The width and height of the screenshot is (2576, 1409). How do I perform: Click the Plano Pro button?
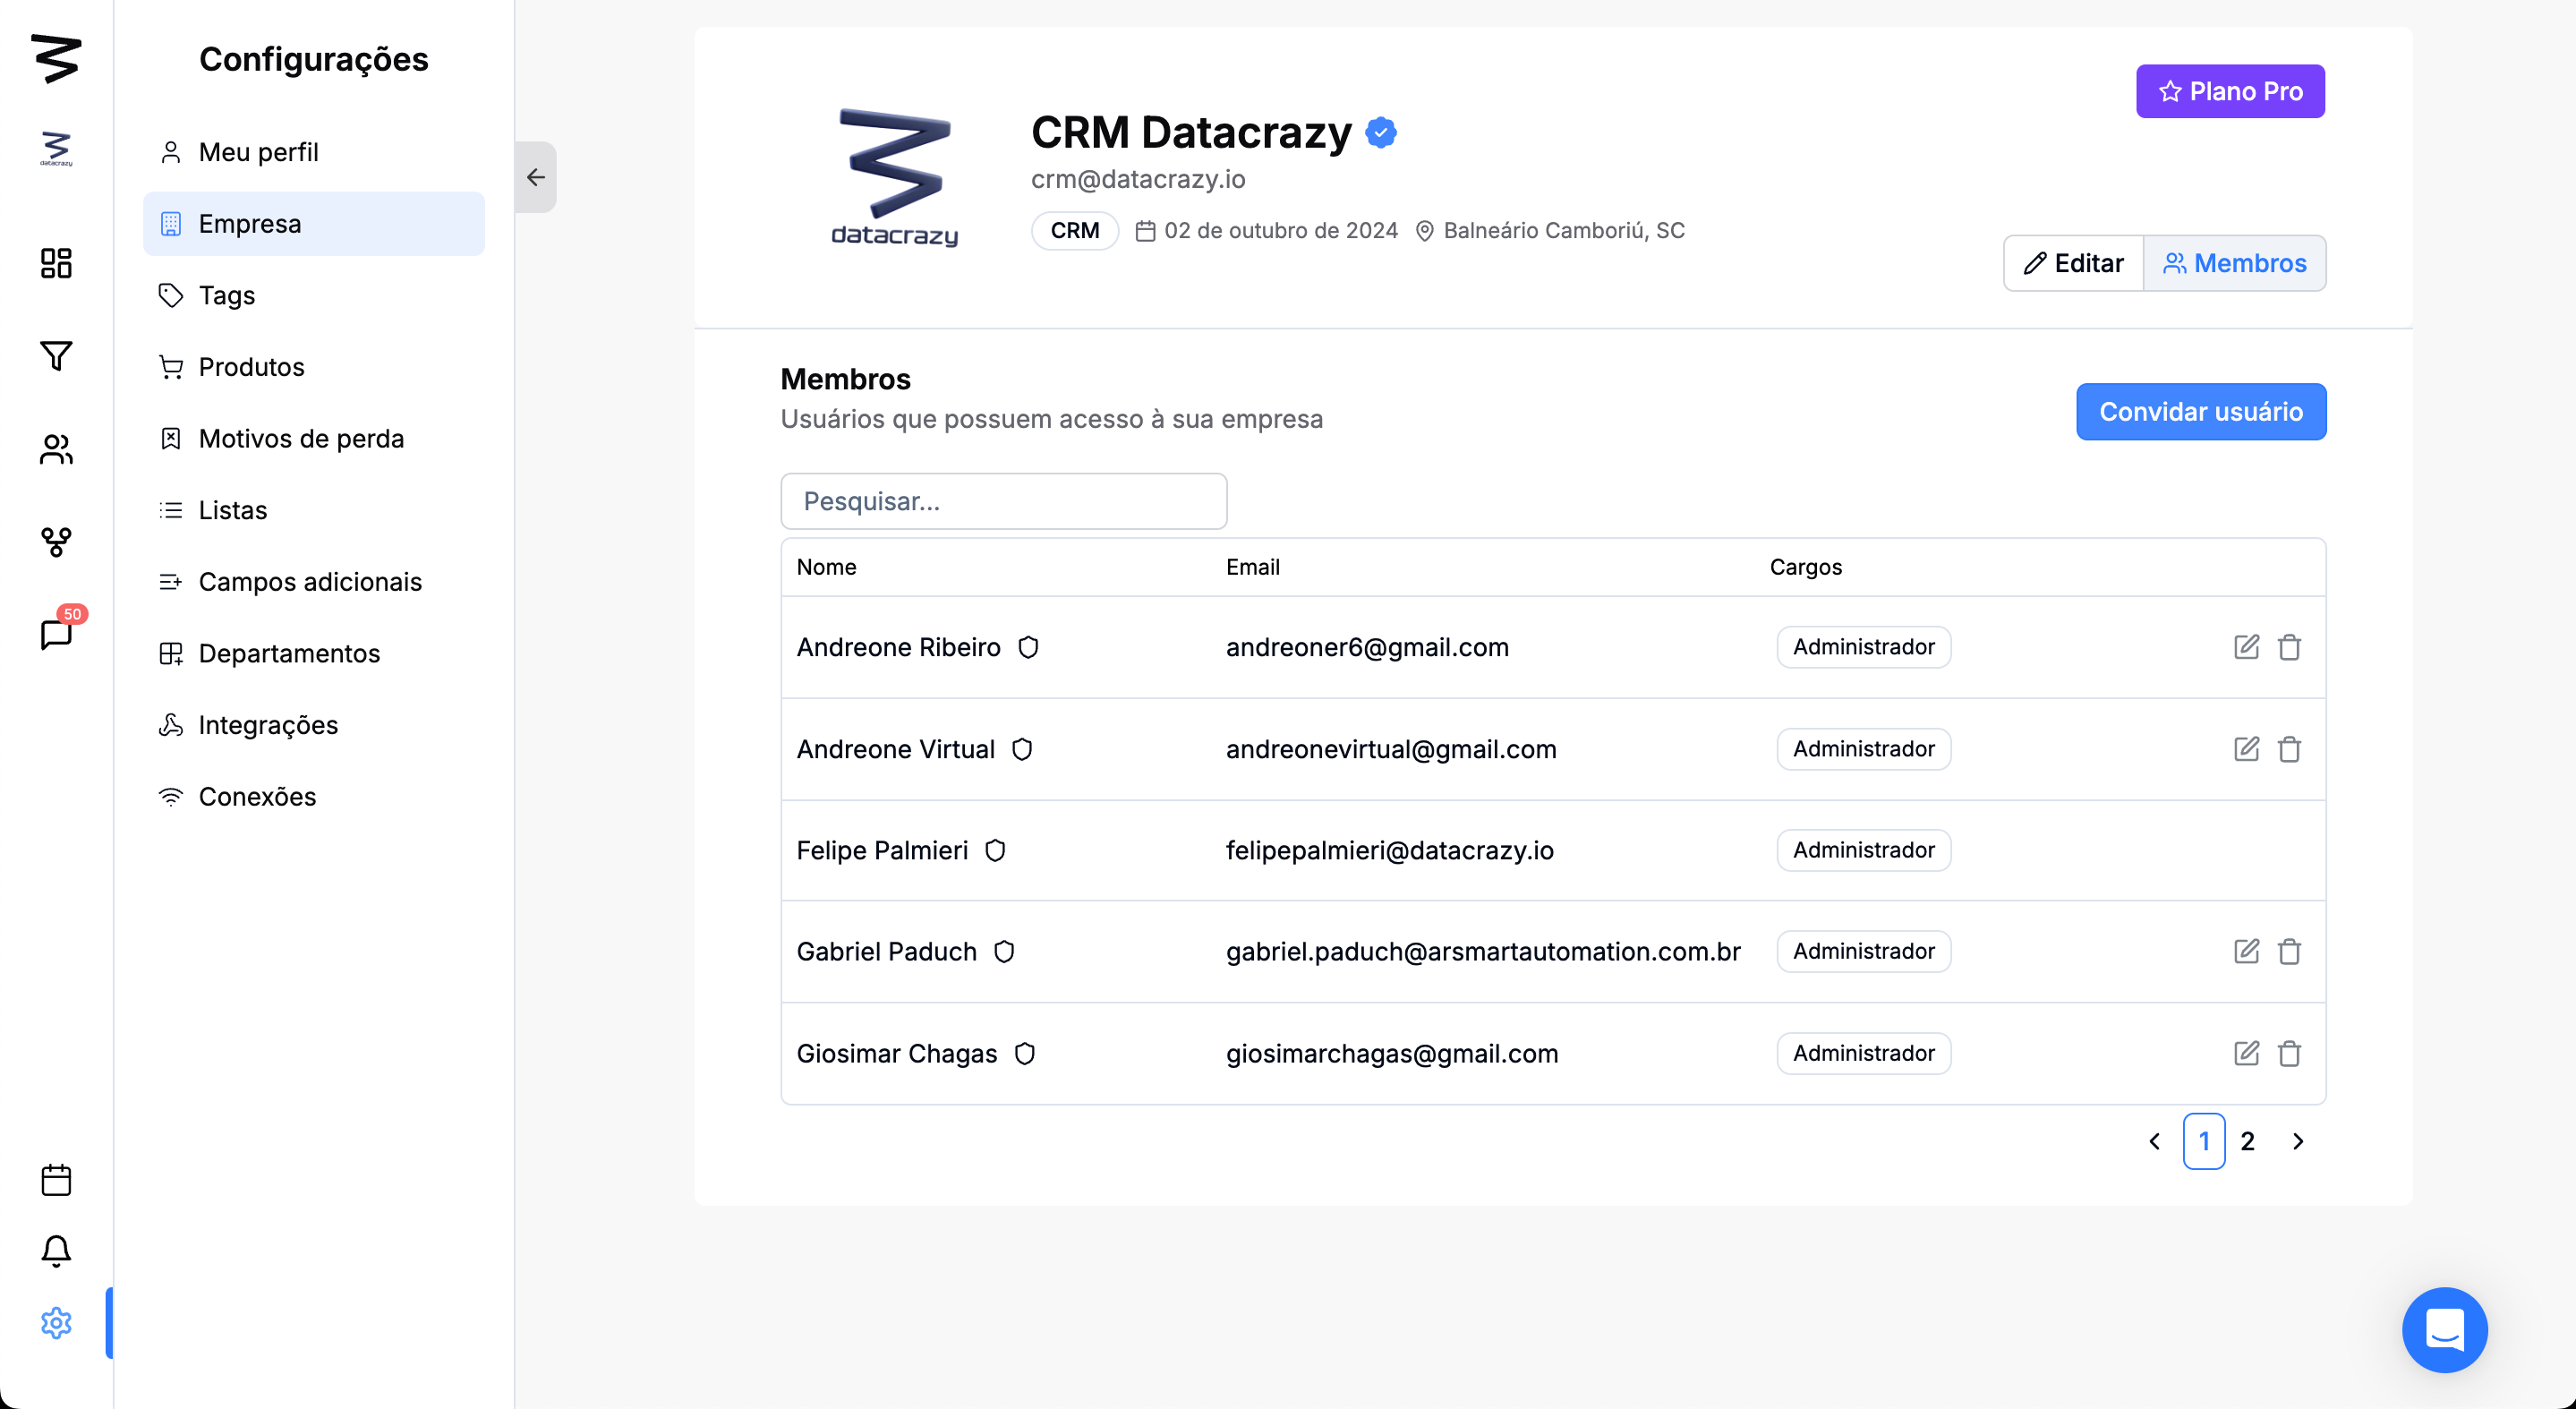click(x=2230, y=91)
